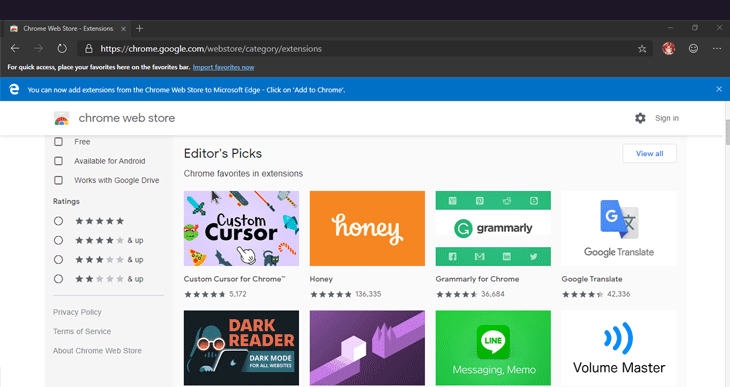The width and height of the screenshot is (730, 387).
Task: Click Sign in on the web store
Action: (x=667, y=118)
